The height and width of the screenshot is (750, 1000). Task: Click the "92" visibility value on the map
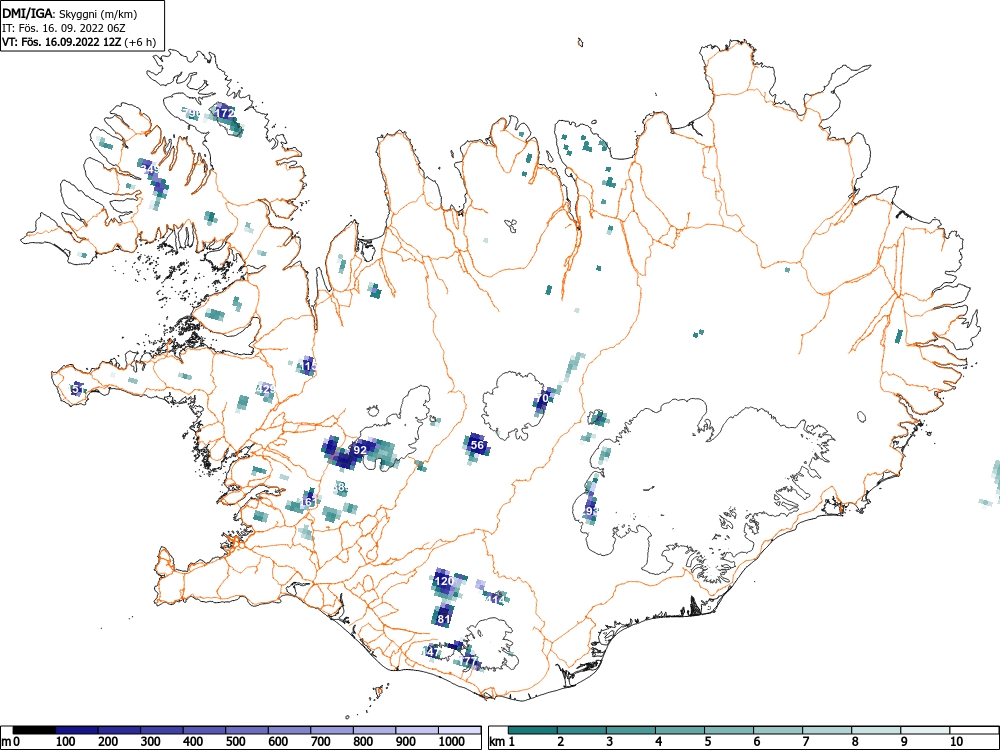pos(360,450)
